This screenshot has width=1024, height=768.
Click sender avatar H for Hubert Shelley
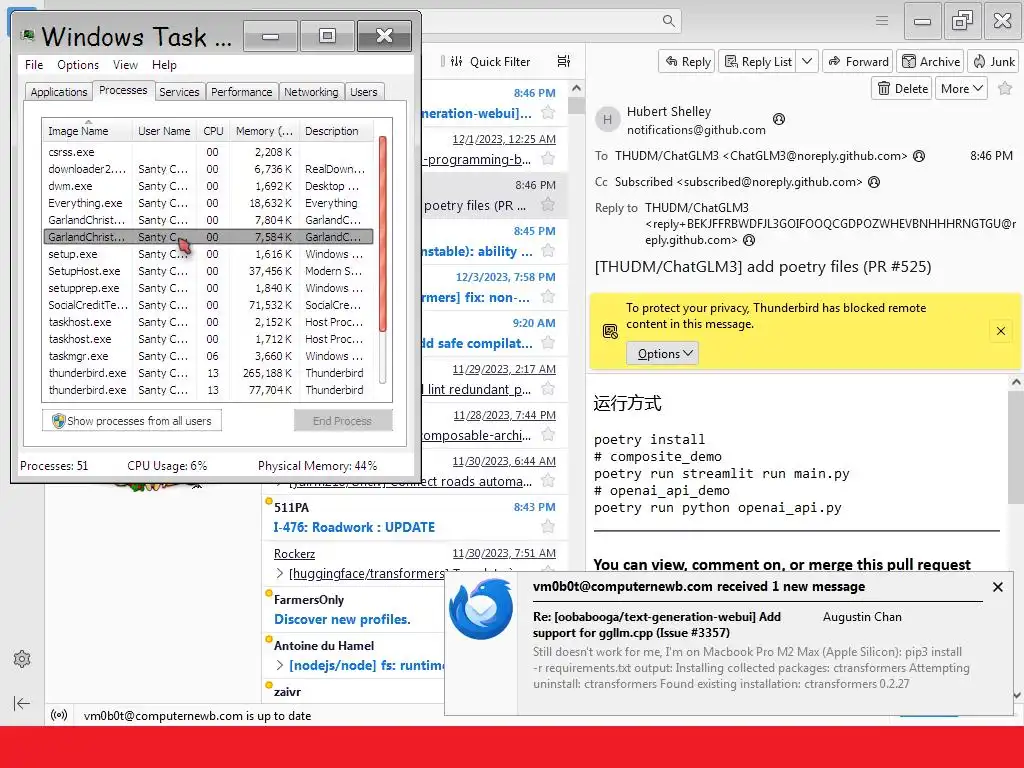point(607,120)
